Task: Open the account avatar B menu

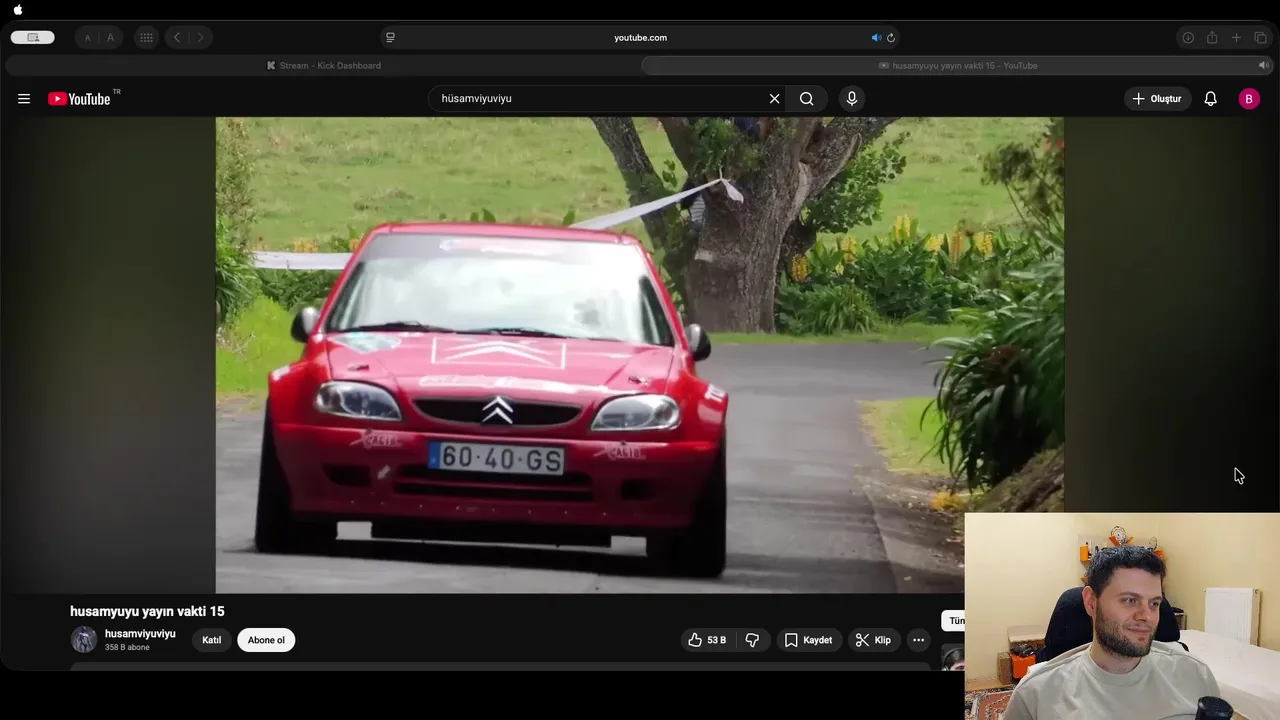Action: pos(1249,99)
